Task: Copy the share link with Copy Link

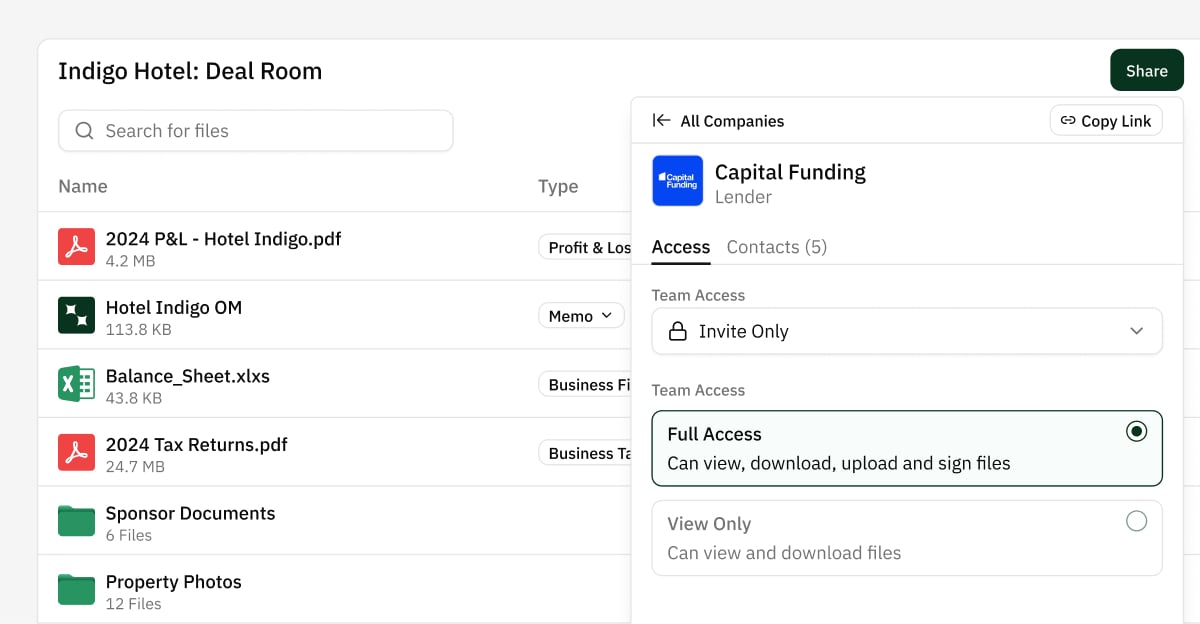Action: tap(1106, 120)
